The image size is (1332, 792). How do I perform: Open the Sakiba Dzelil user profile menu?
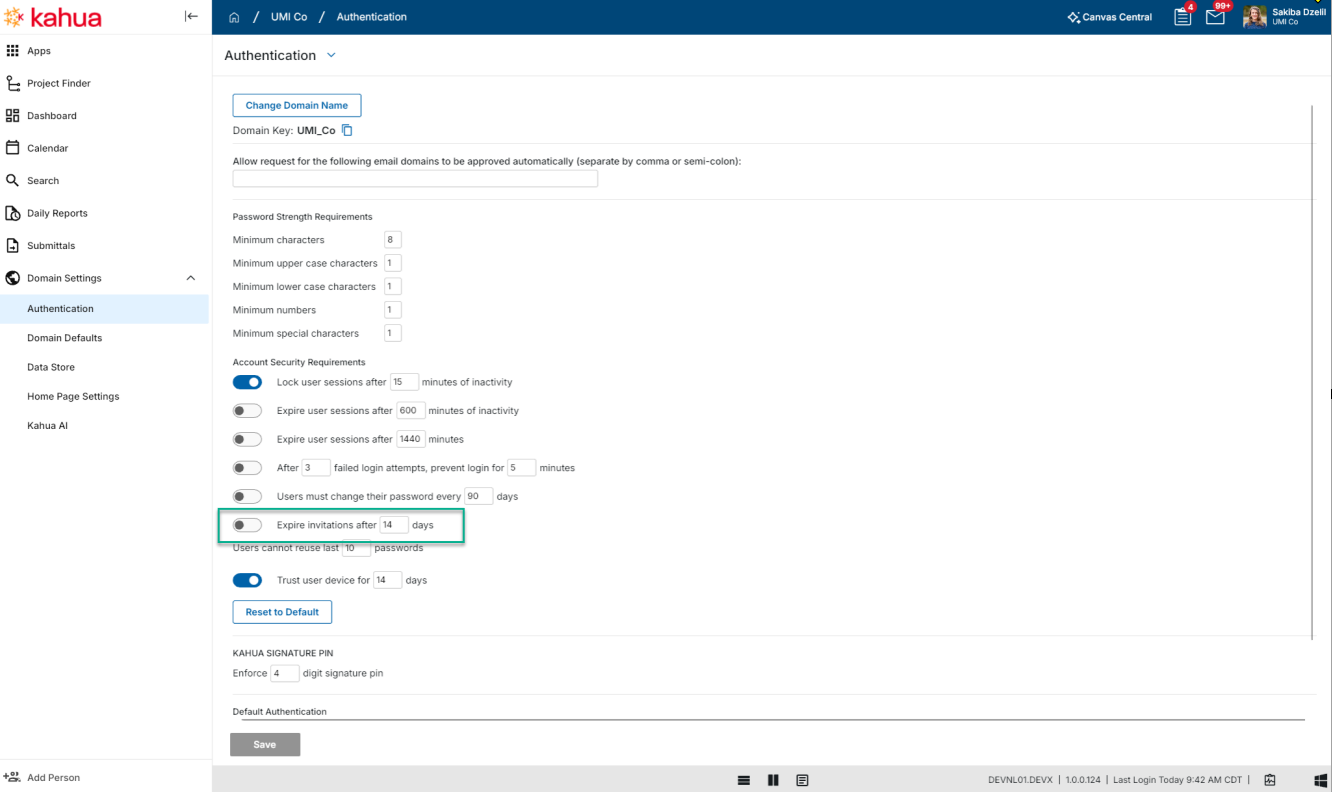pyautogui.click(x=1284, y=17)
